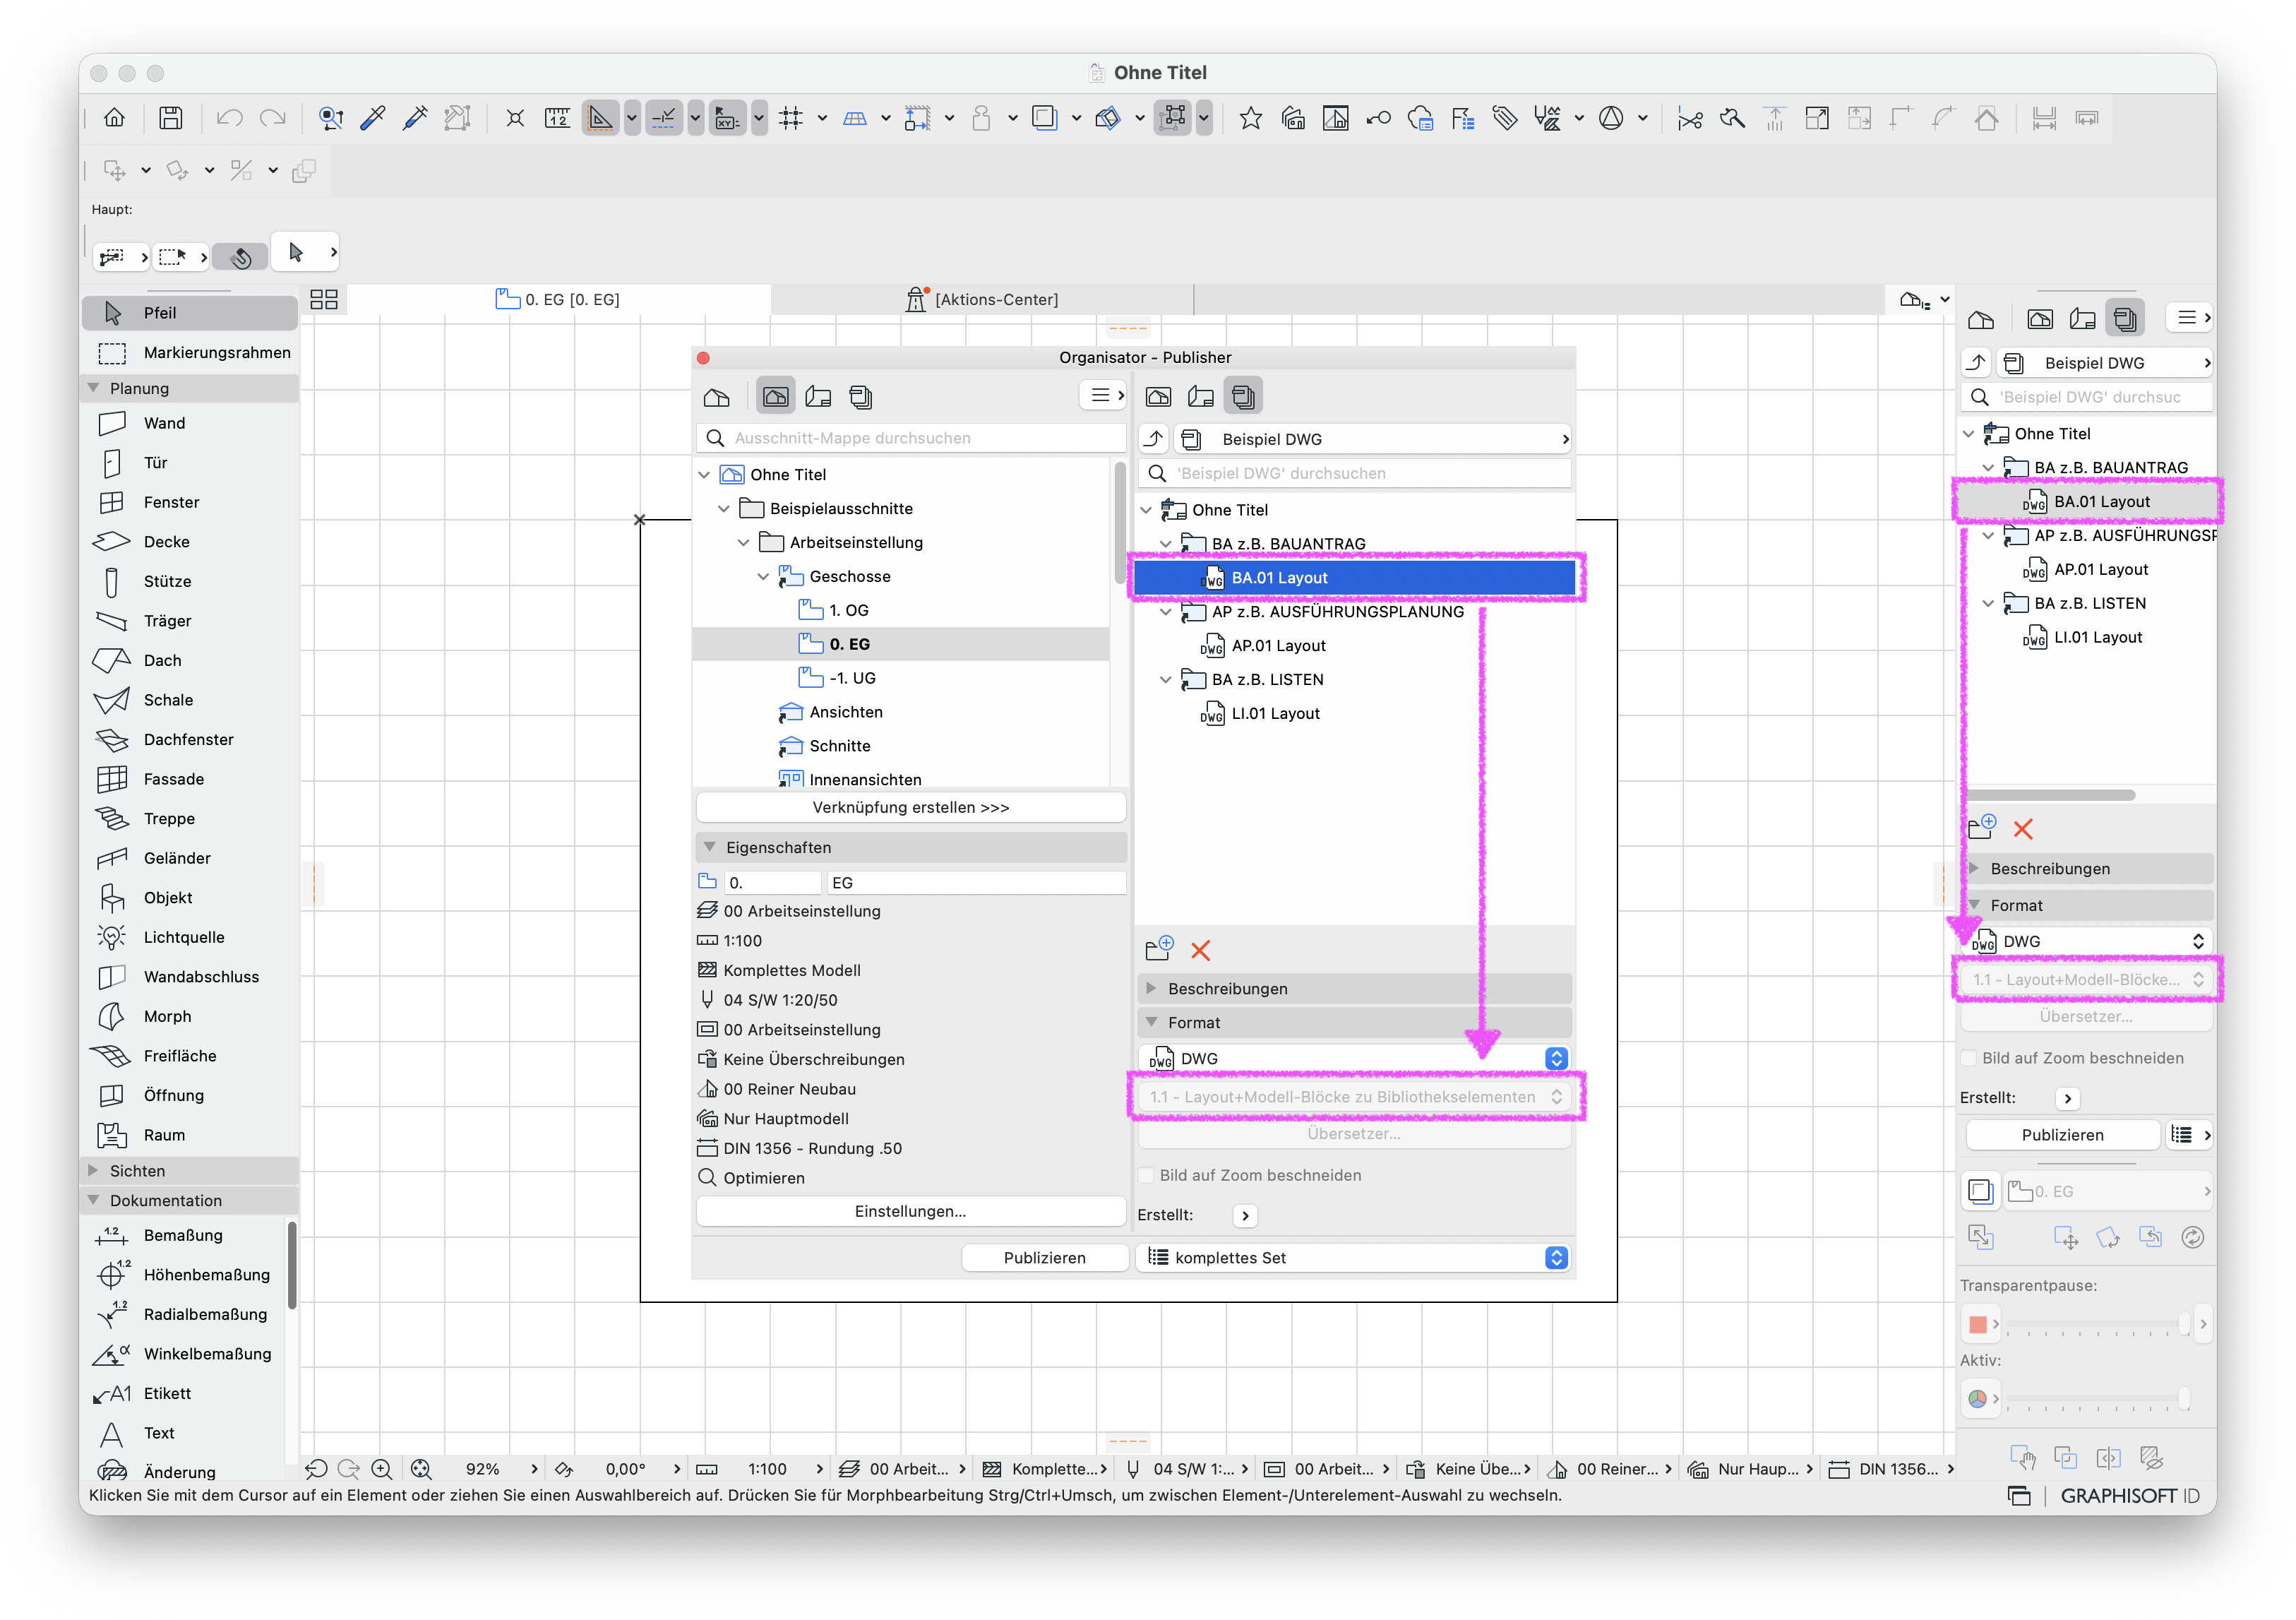Toggle the guide lines button in toolbar

coord(600,118)
